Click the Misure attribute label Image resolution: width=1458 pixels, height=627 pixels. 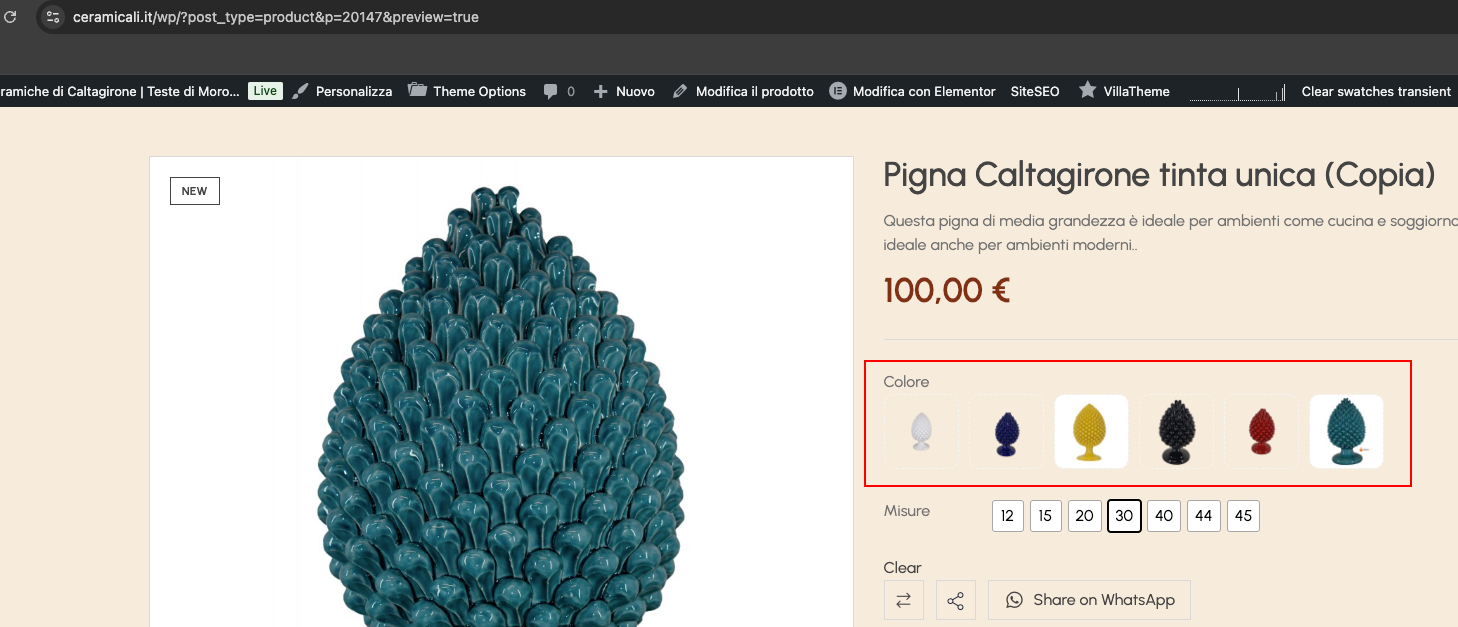907,511
